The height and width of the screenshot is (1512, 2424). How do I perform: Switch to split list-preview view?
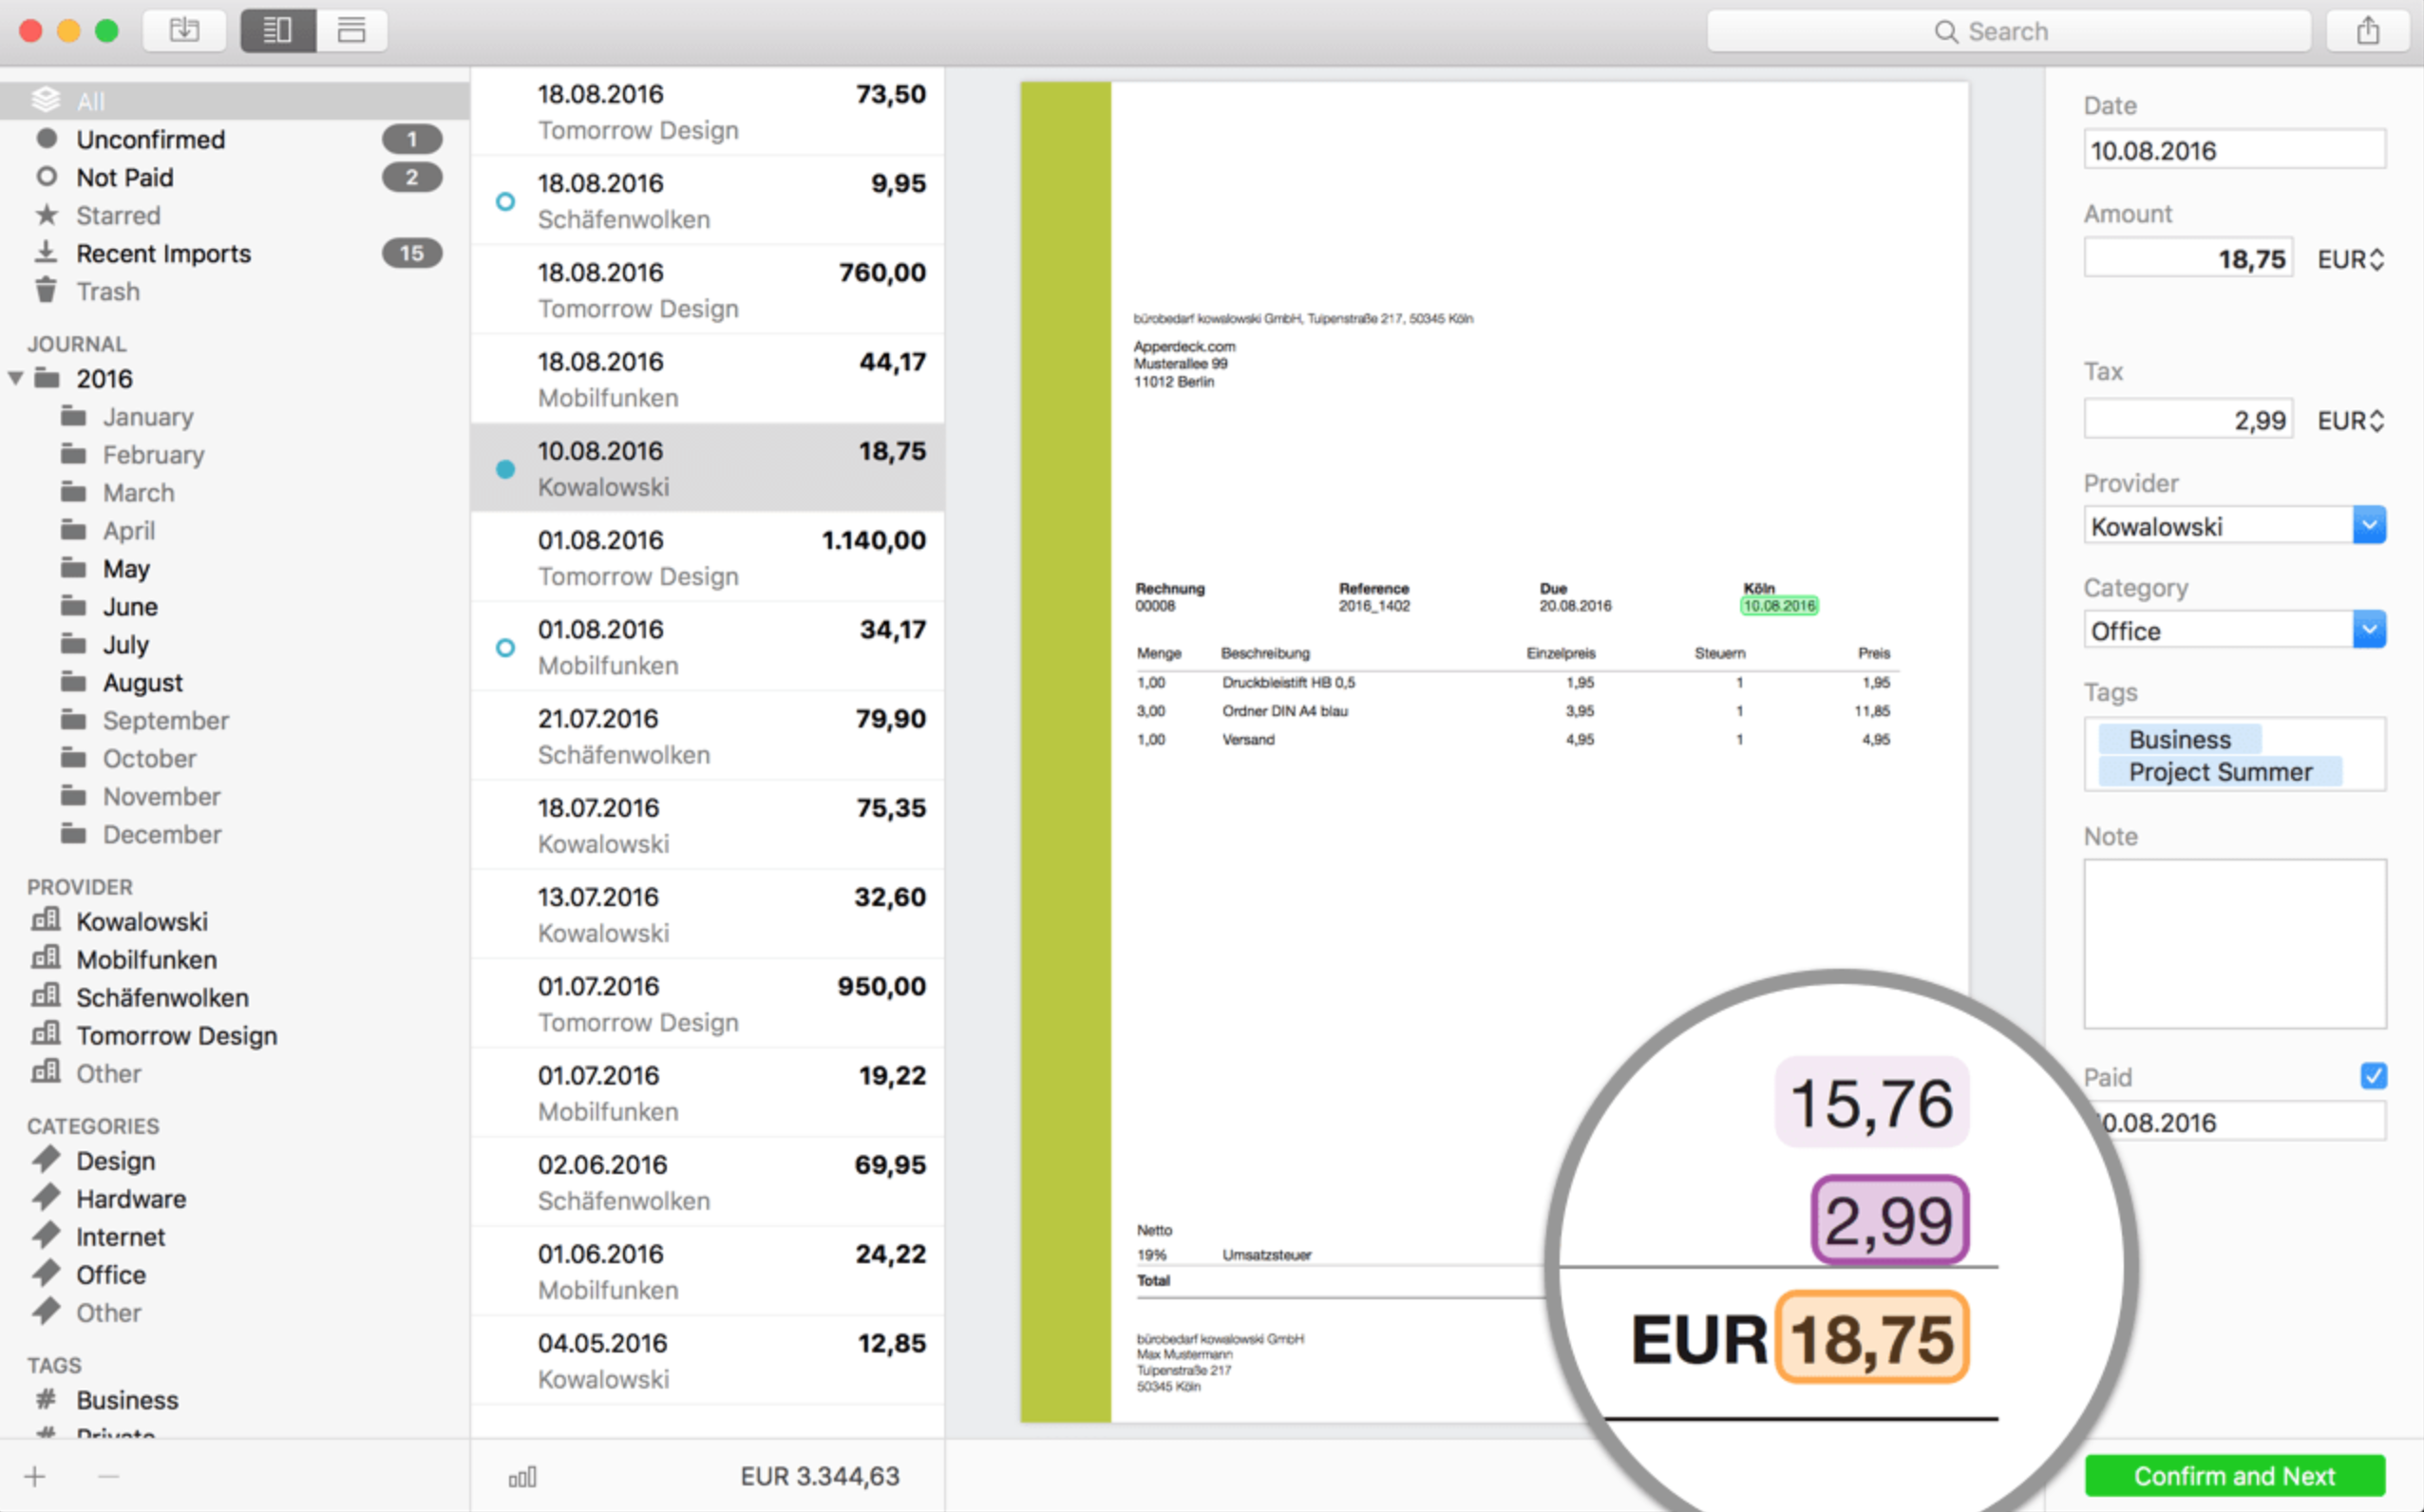(278, 30)
